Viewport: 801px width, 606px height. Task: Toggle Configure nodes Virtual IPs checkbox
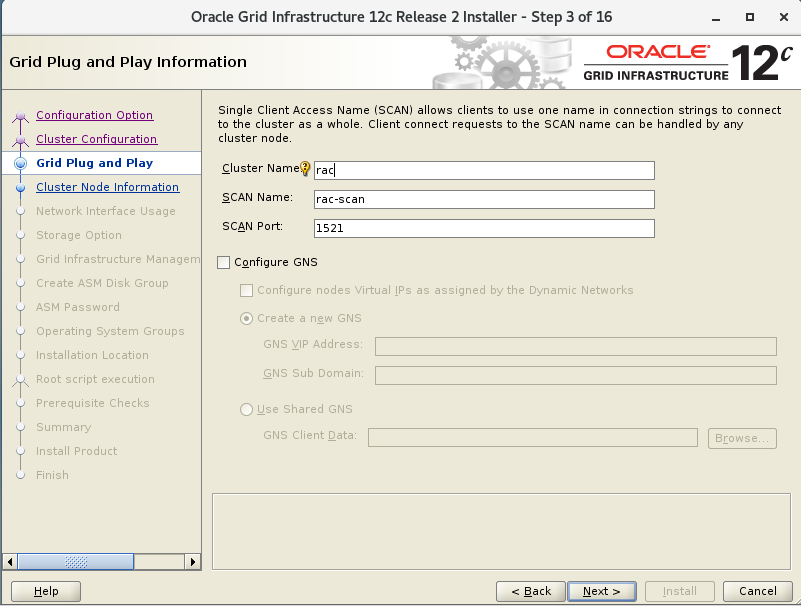pyautogui.click(x=246, y=291)
